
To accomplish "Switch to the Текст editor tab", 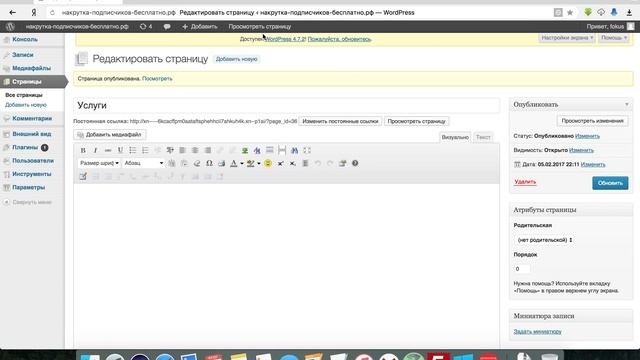I will [483, 137].
